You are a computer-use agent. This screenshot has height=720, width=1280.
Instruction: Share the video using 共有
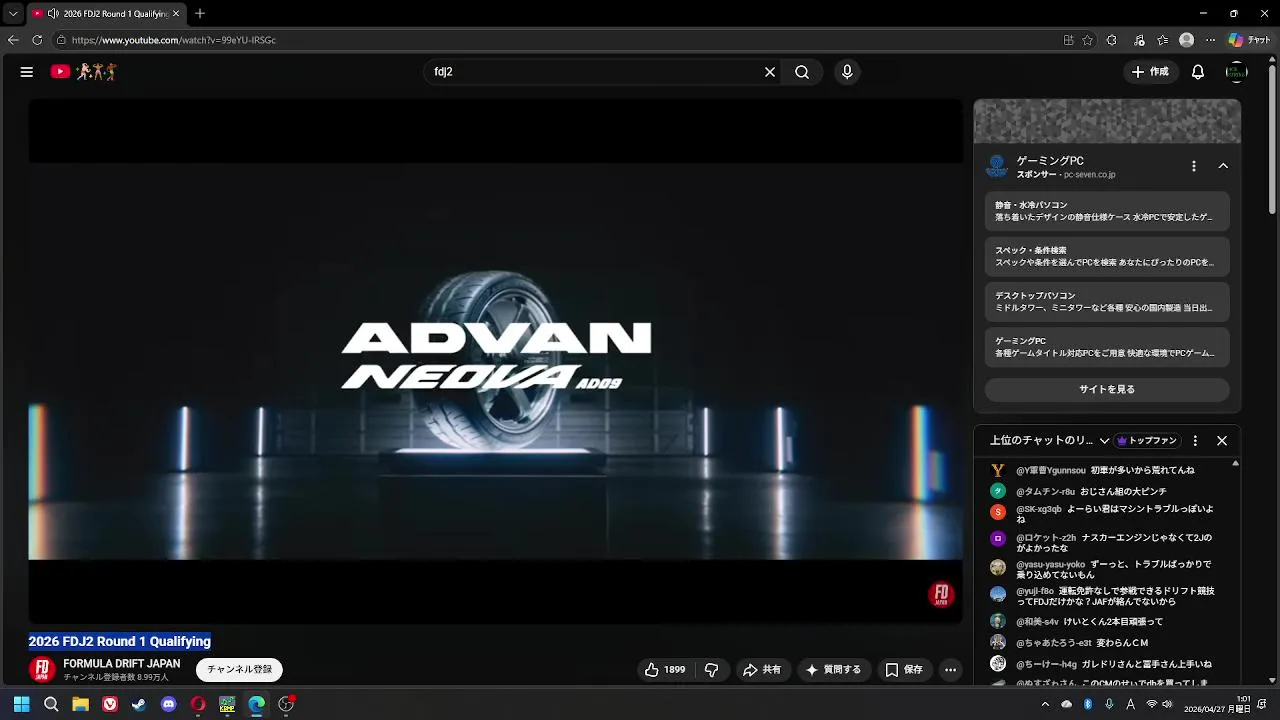pyautogui.click(x=762, y=670)
